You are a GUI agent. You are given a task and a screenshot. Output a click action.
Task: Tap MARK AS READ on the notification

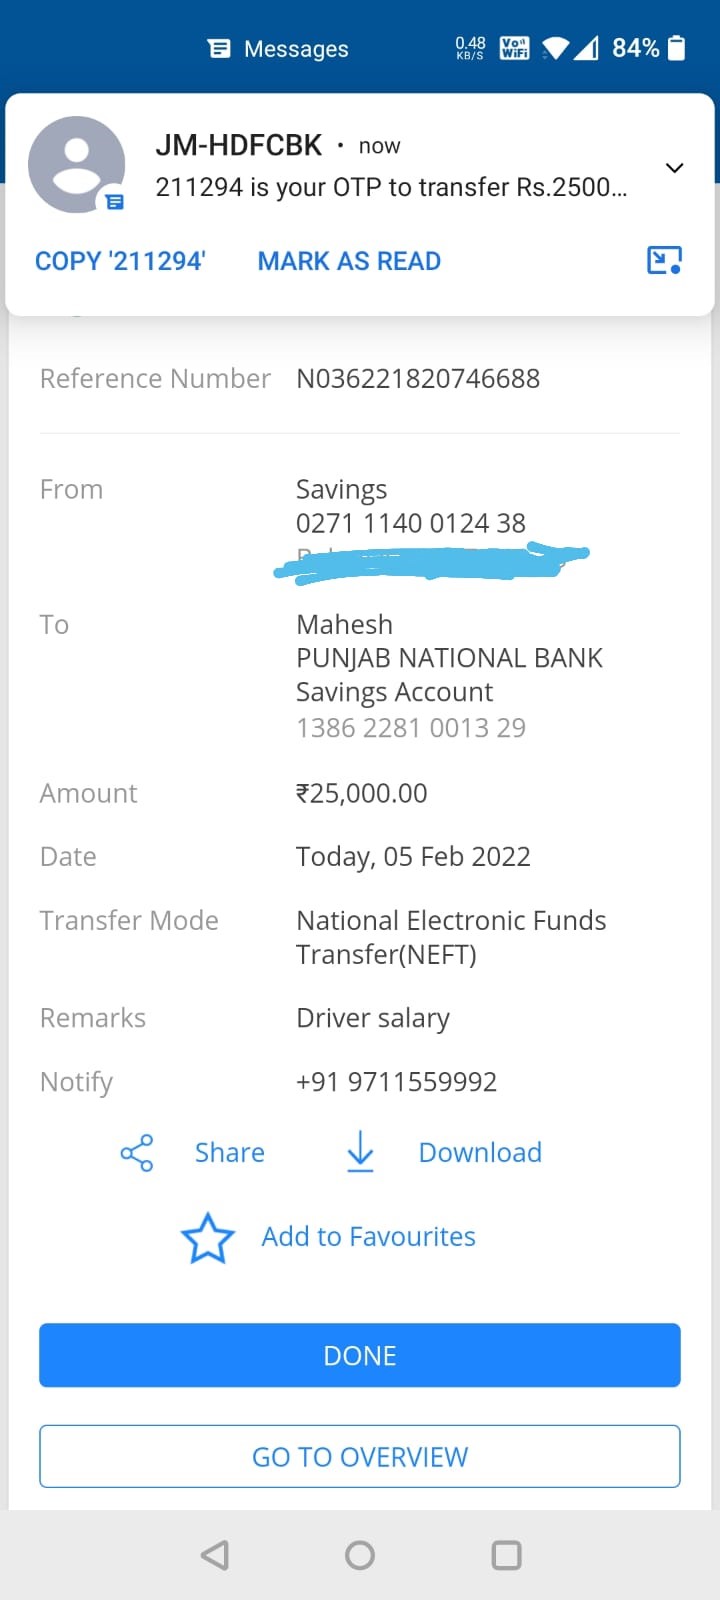click(x=349, y=261)
